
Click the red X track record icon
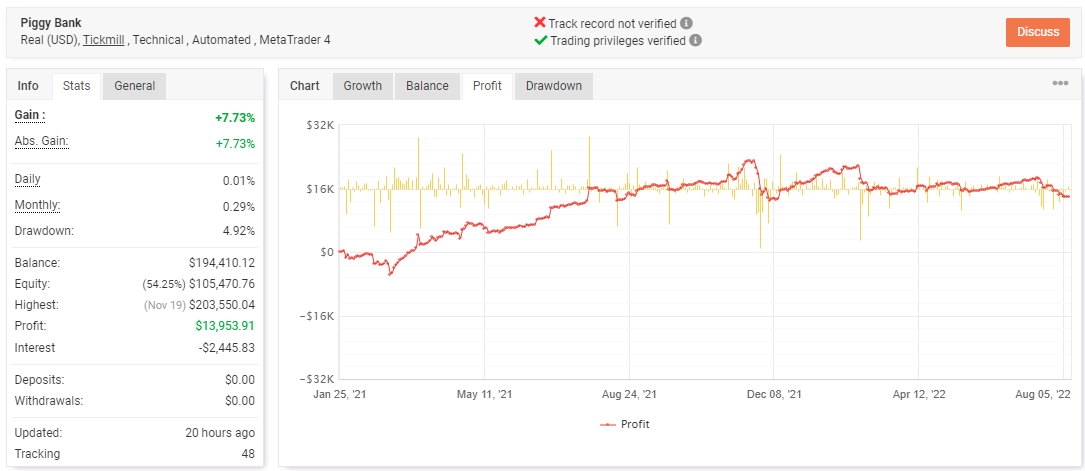540,23
